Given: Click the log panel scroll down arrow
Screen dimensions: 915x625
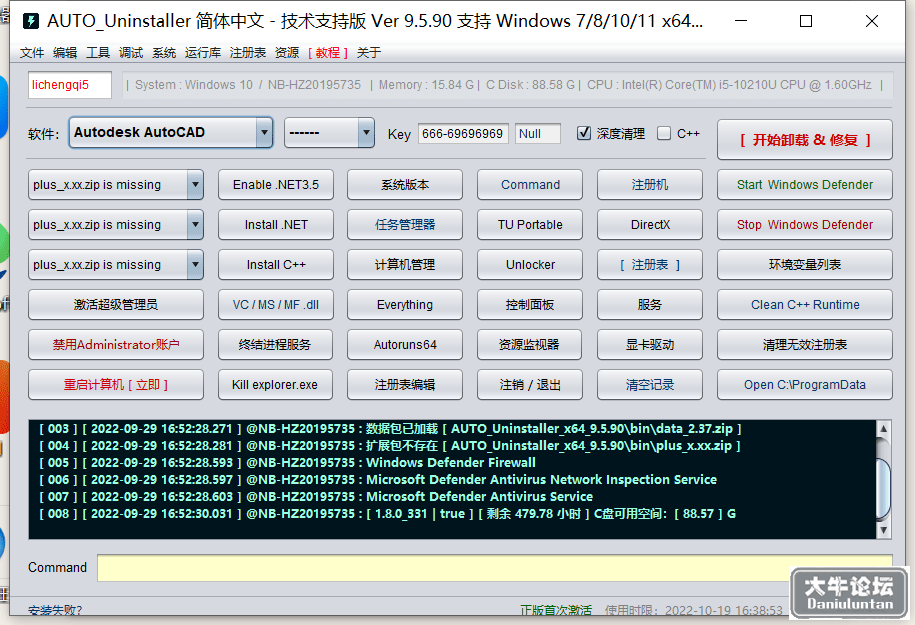Looking at the screenshot, I should click(883, 530).
